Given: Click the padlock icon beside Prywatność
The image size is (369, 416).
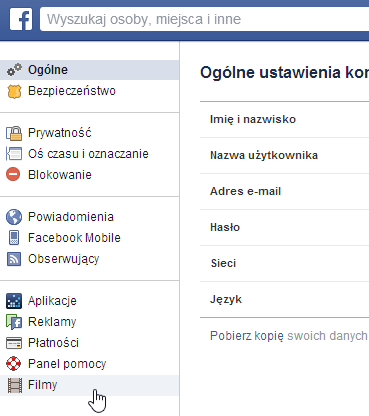Looking at the screenshot, I should [x=14, y=133].
